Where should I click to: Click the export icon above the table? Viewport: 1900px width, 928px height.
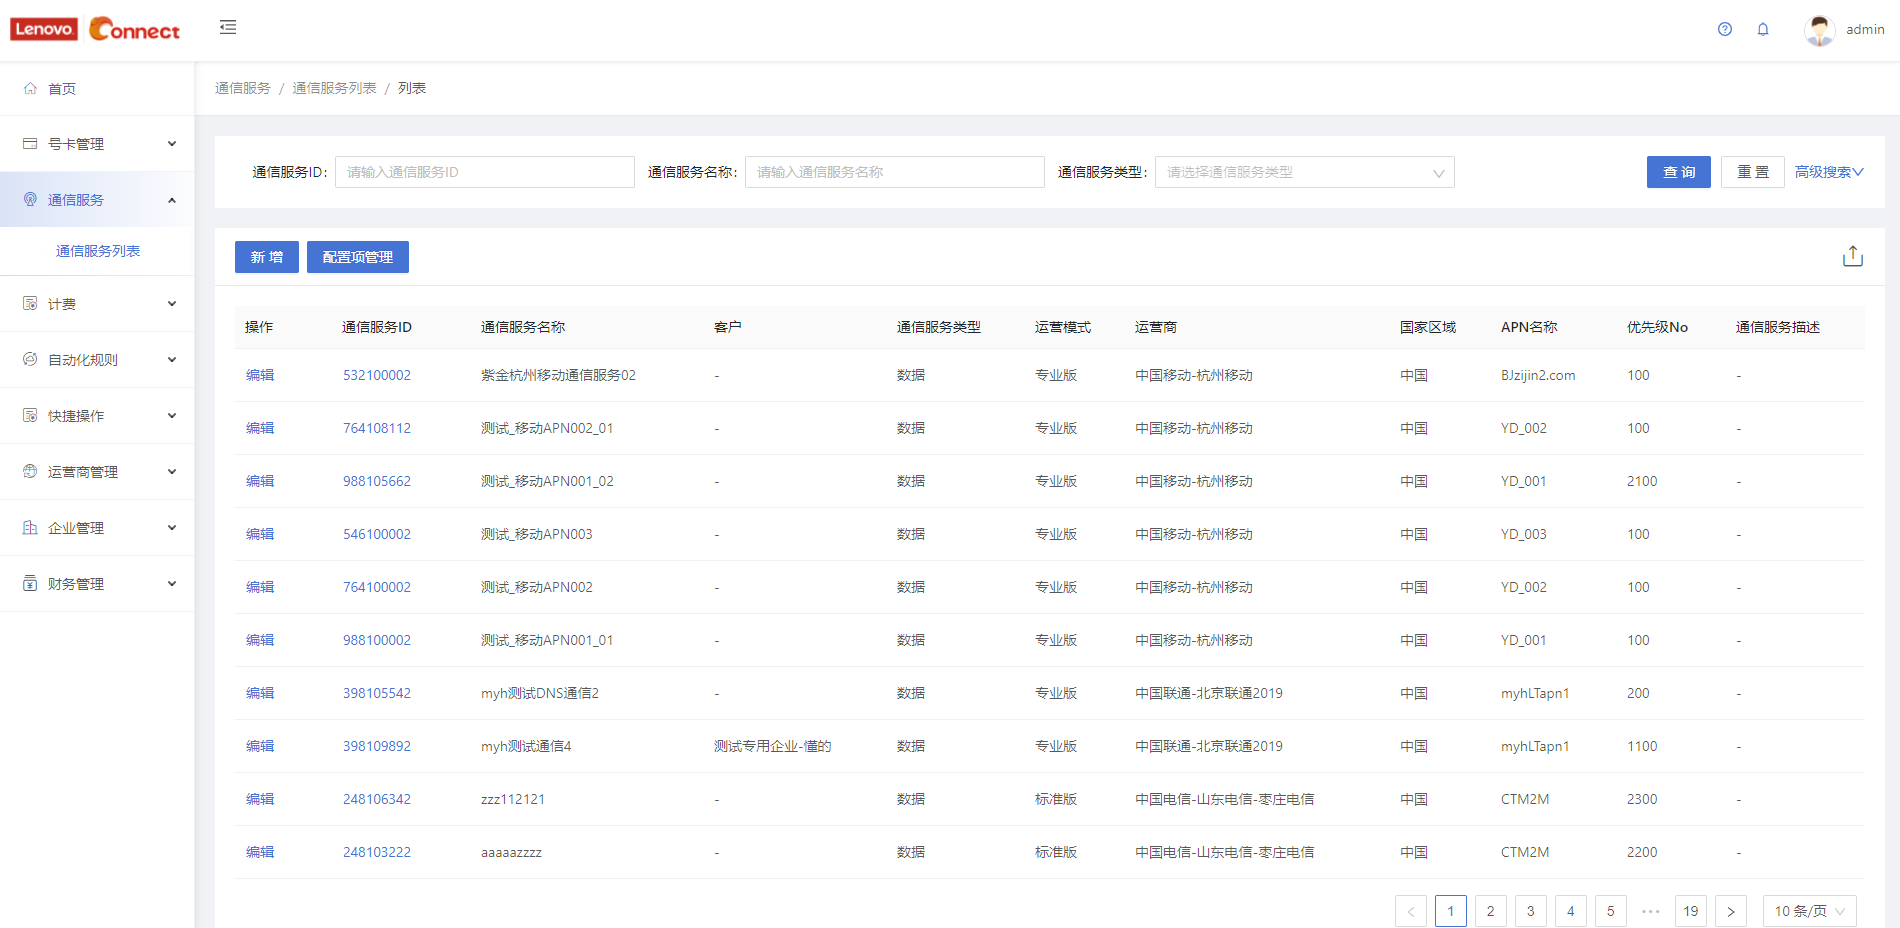[x=1853, y=257]
